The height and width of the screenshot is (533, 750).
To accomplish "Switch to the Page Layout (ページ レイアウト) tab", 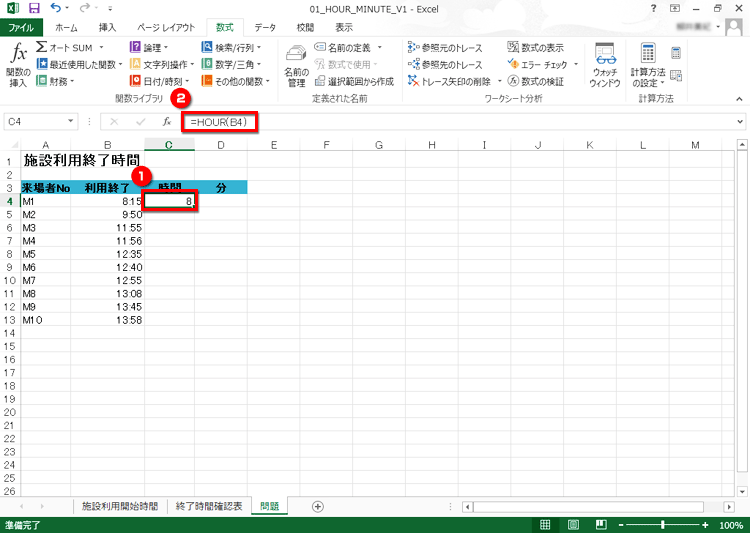I will 166,27.
